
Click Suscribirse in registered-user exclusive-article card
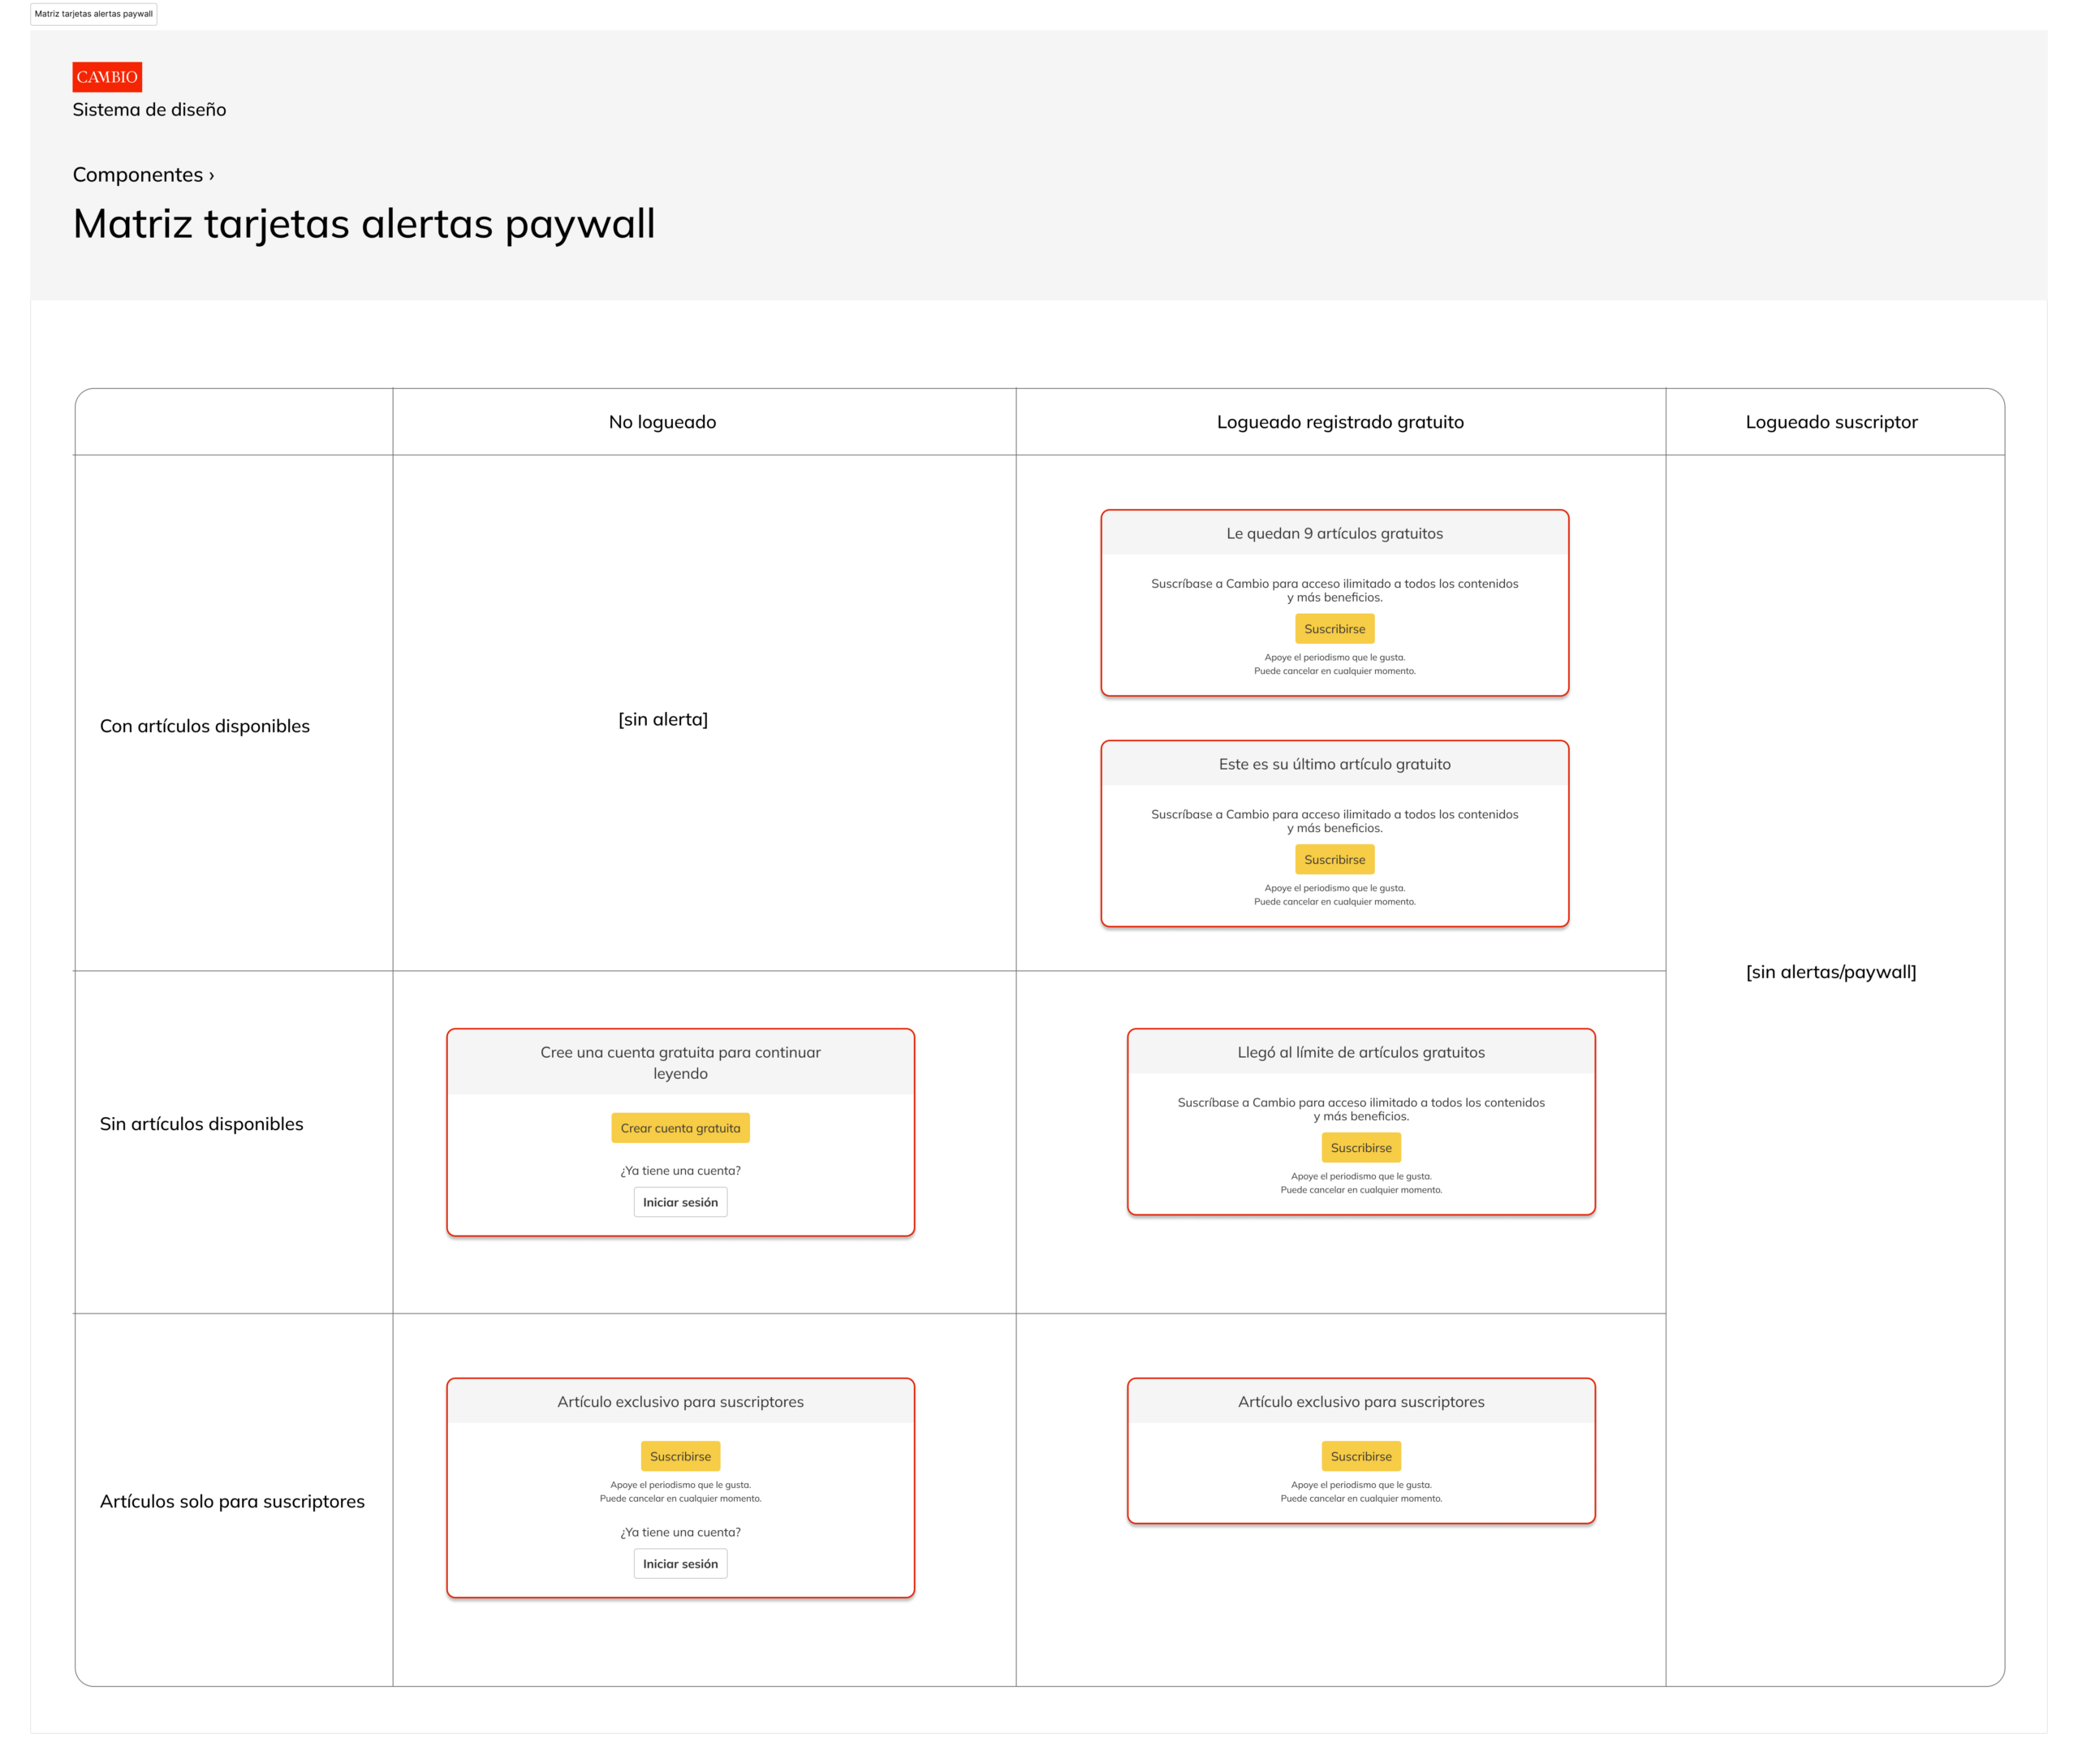[1360, 1456]
